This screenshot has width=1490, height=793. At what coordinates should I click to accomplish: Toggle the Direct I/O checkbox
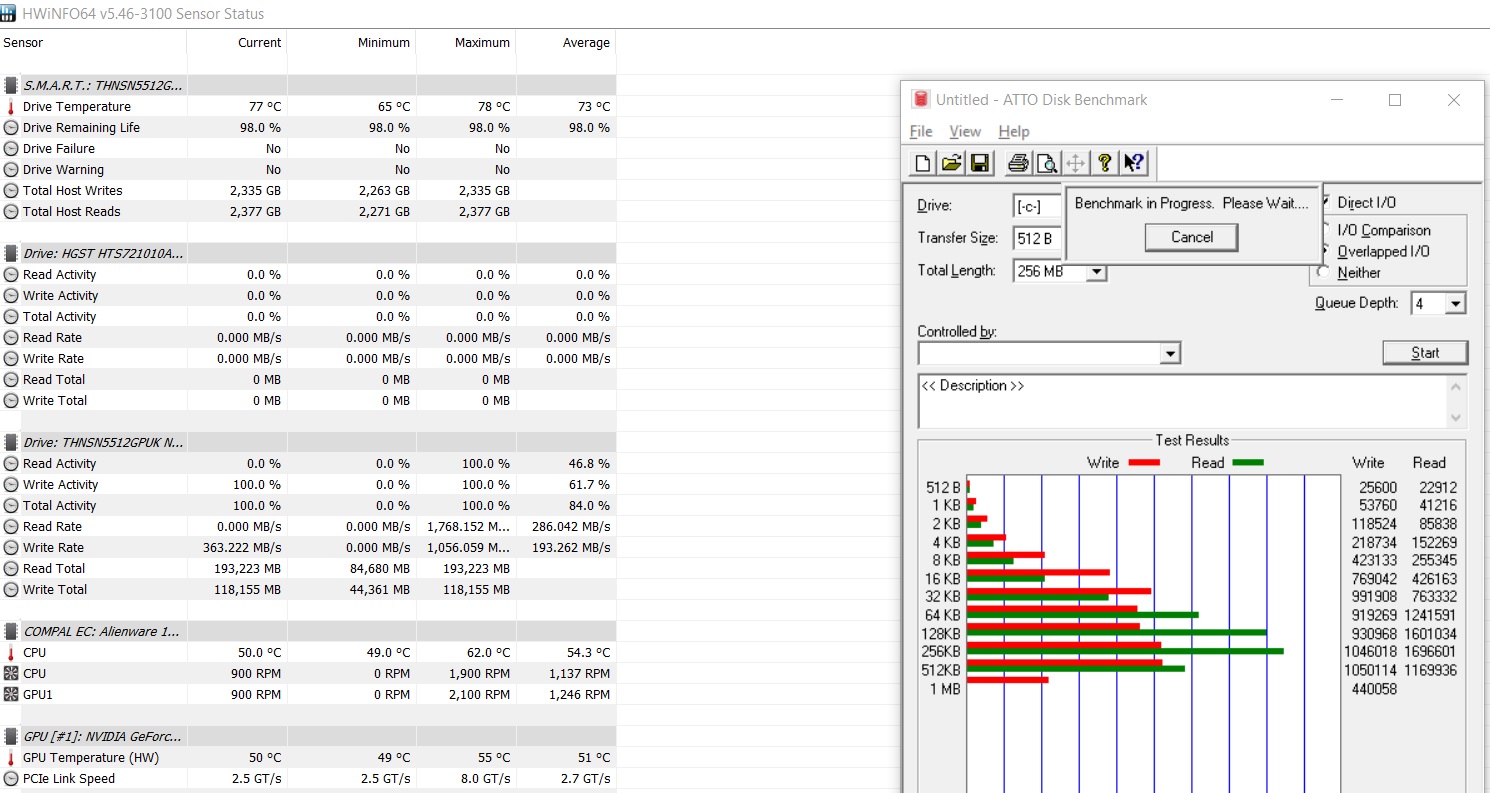(1328, 203)
